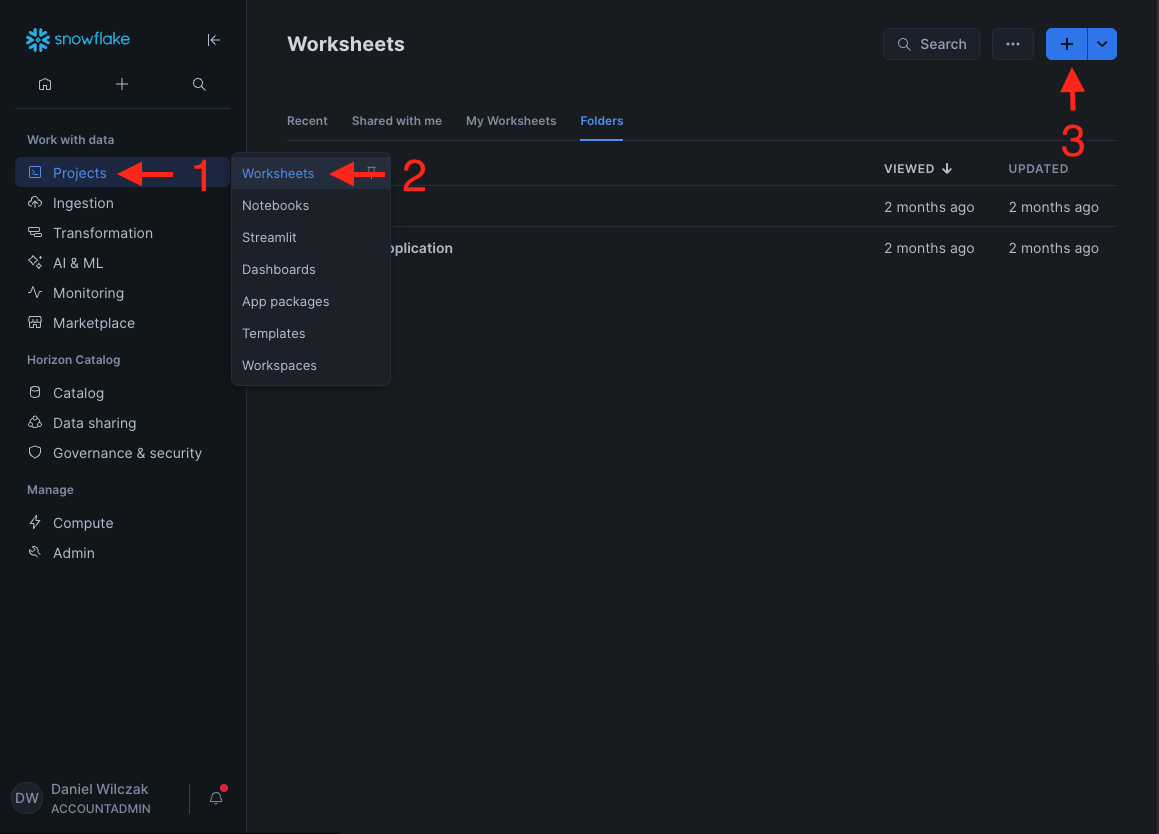Click the three-dots more options button

(1012, 44)
